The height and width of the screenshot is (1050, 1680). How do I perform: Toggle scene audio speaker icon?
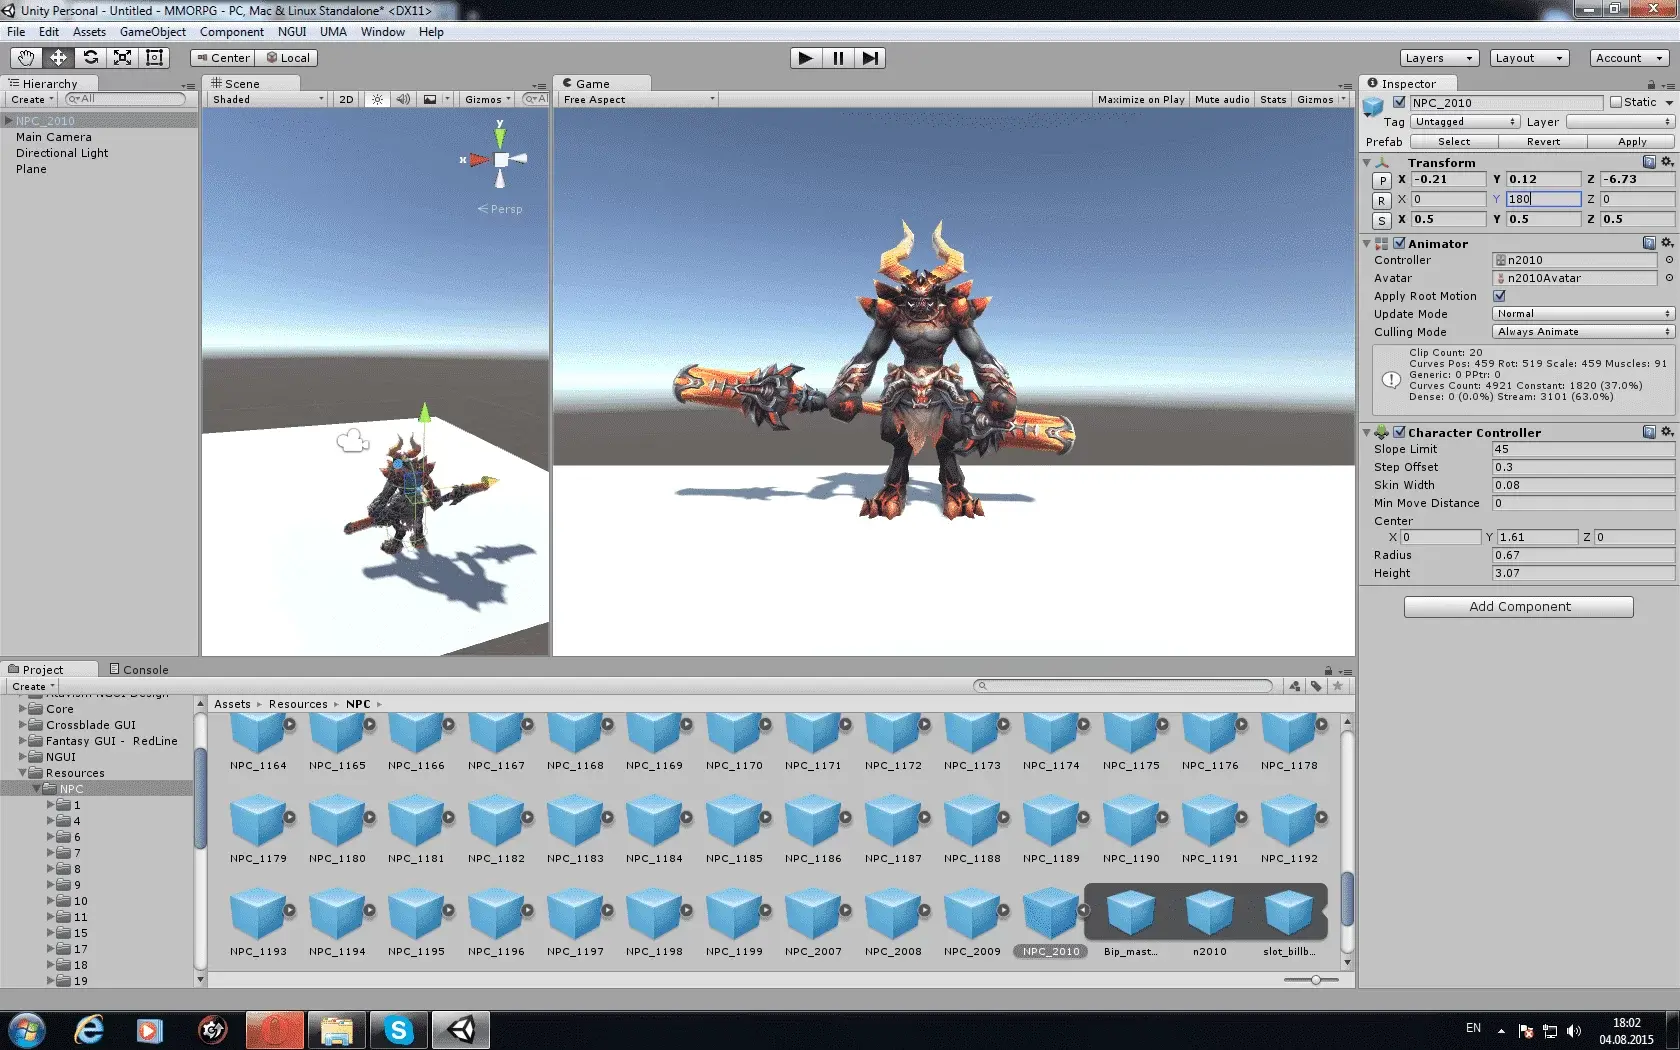403,100
